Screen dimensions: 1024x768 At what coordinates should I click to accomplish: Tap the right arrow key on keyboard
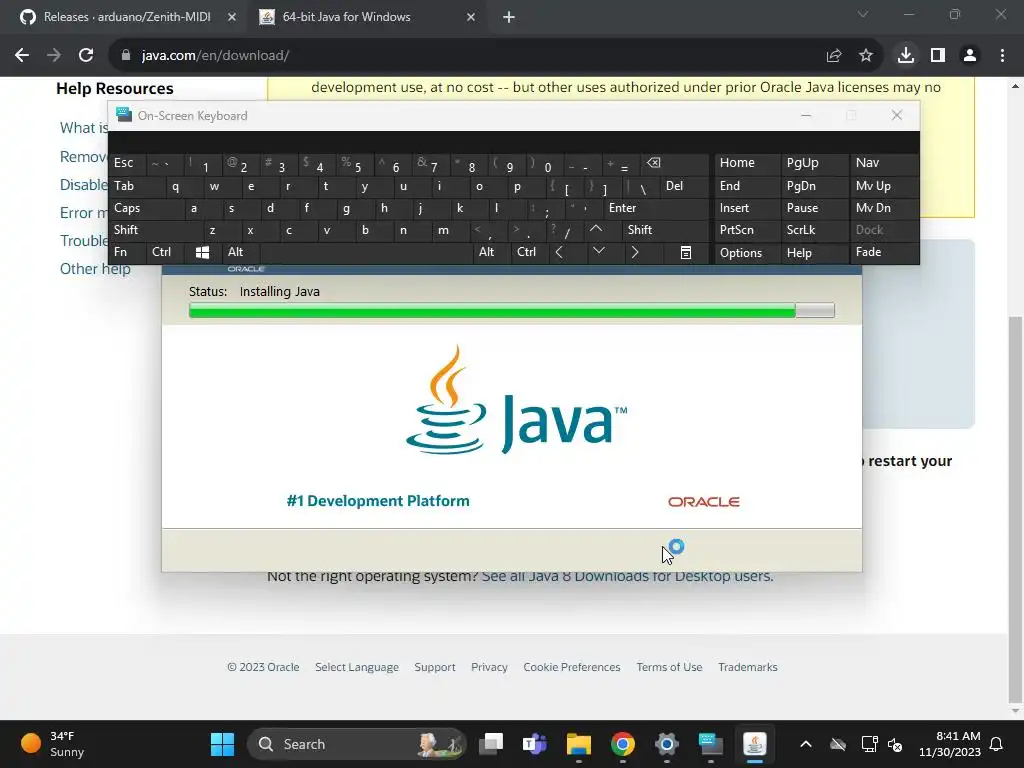coord(635,252)
